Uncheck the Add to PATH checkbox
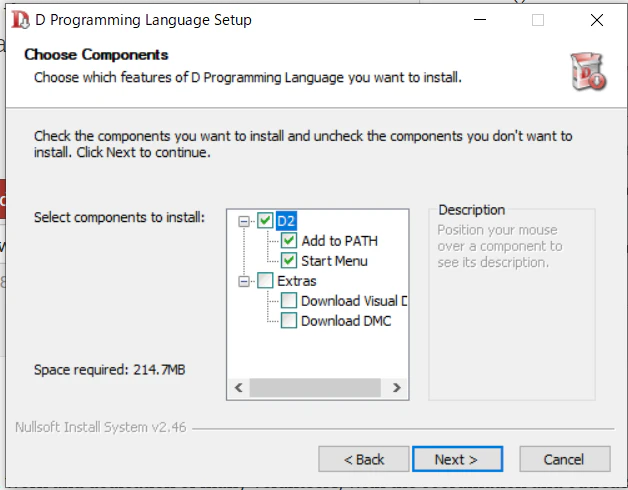The image size is (628, 490). (x=289, y=240)
